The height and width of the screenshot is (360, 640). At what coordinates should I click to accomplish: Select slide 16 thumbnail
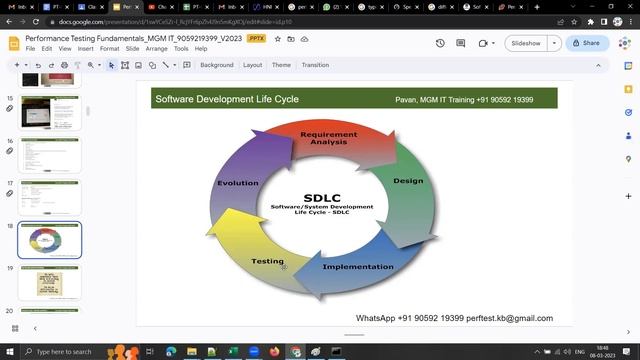(50, 155)
